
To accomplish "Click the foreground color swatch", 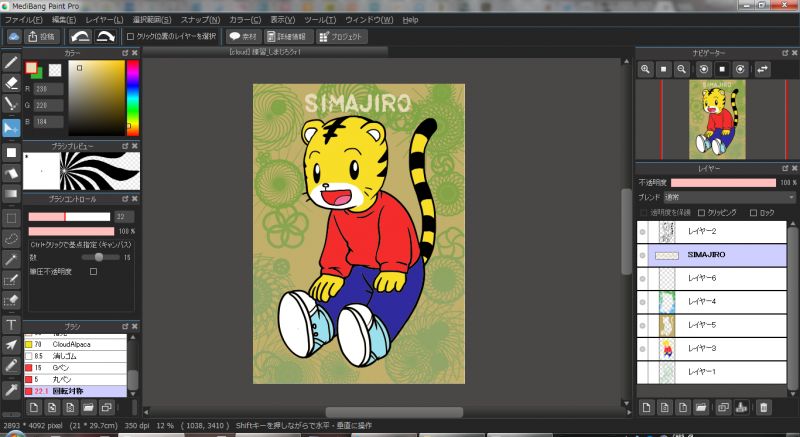I will [x=31, y=68].
